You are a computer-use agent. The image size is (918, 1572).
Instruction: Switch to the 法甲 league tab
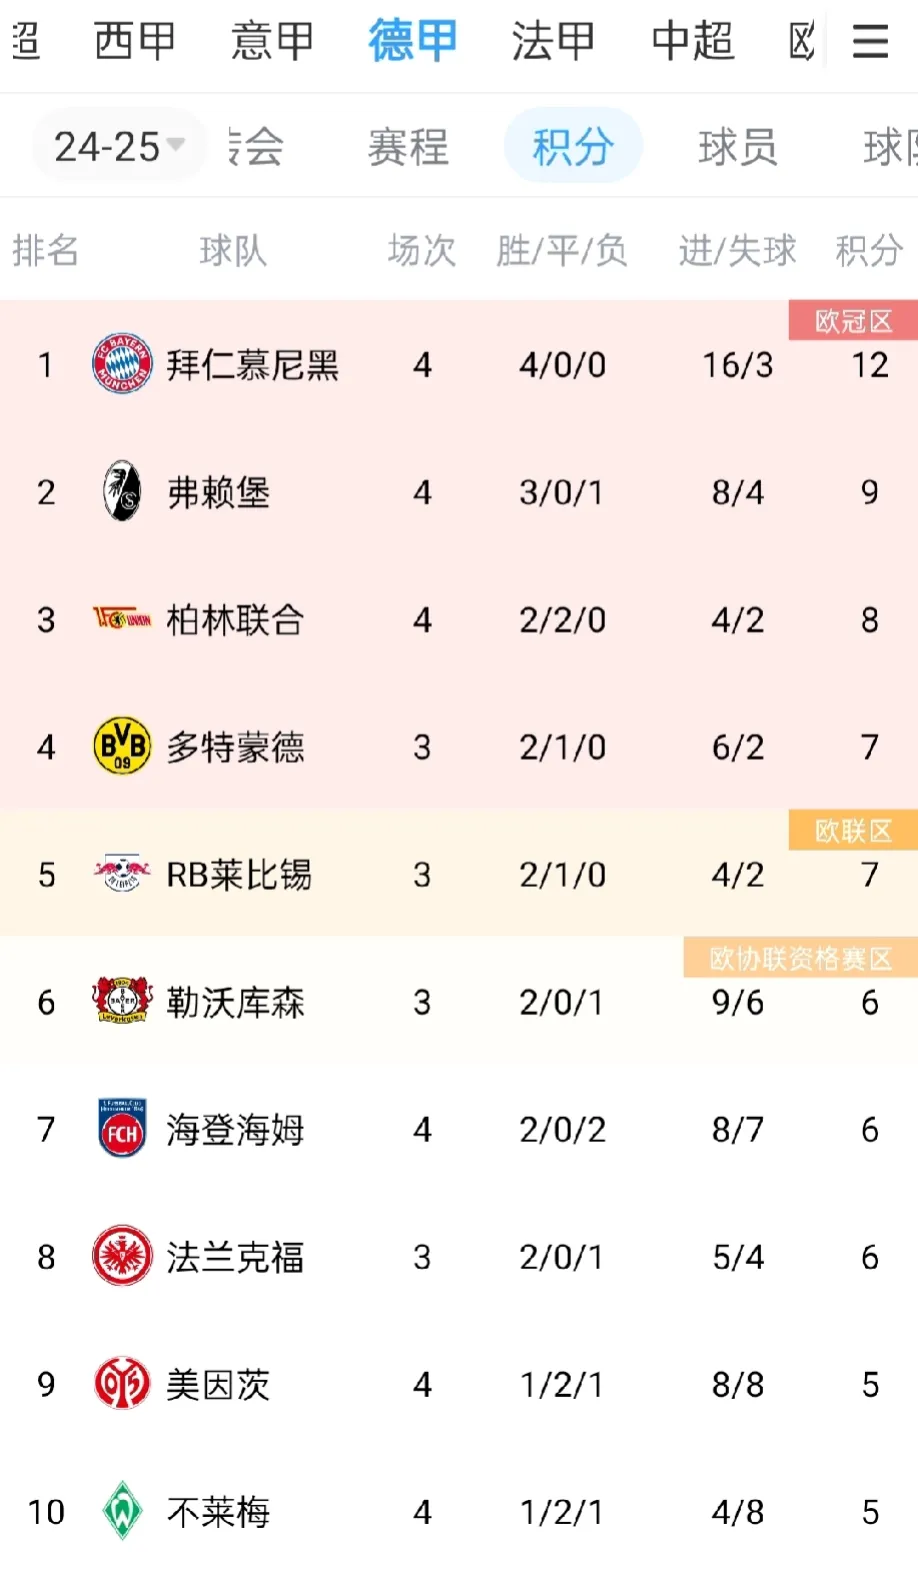point(552,40)
